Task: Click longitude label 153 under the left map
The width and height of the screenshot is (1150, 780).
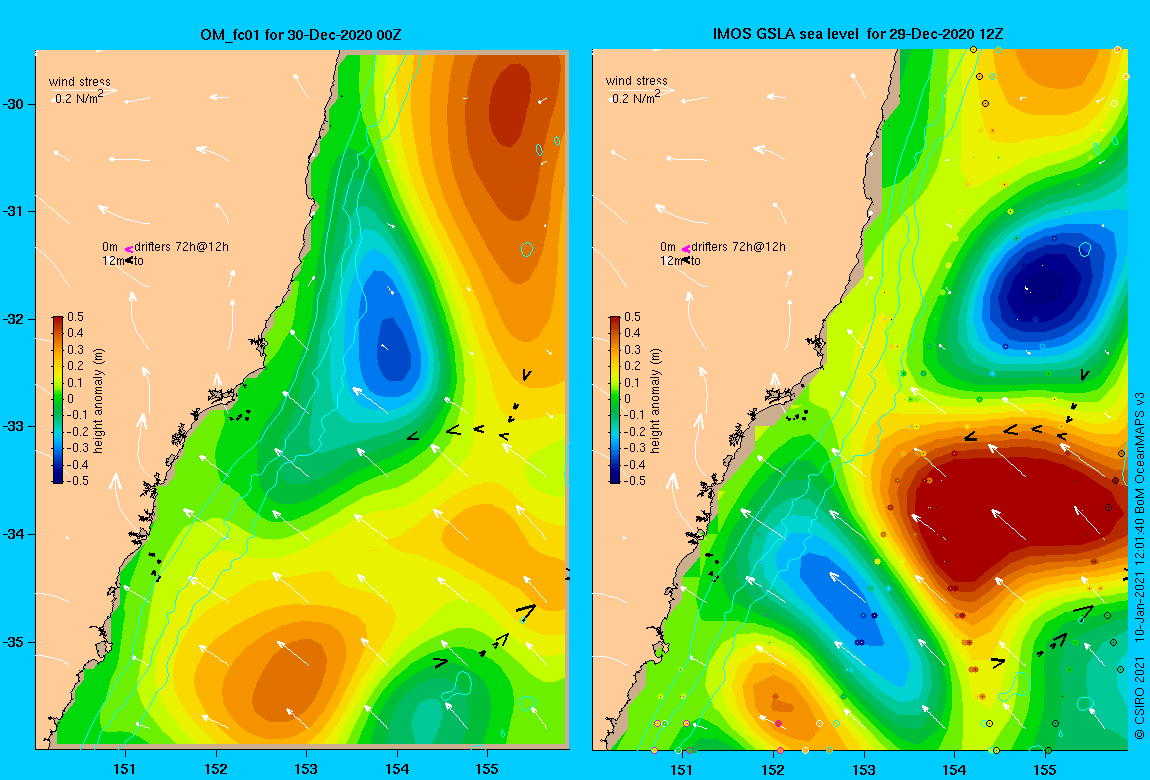Action: pyautogui.click(x=306, y=769)
